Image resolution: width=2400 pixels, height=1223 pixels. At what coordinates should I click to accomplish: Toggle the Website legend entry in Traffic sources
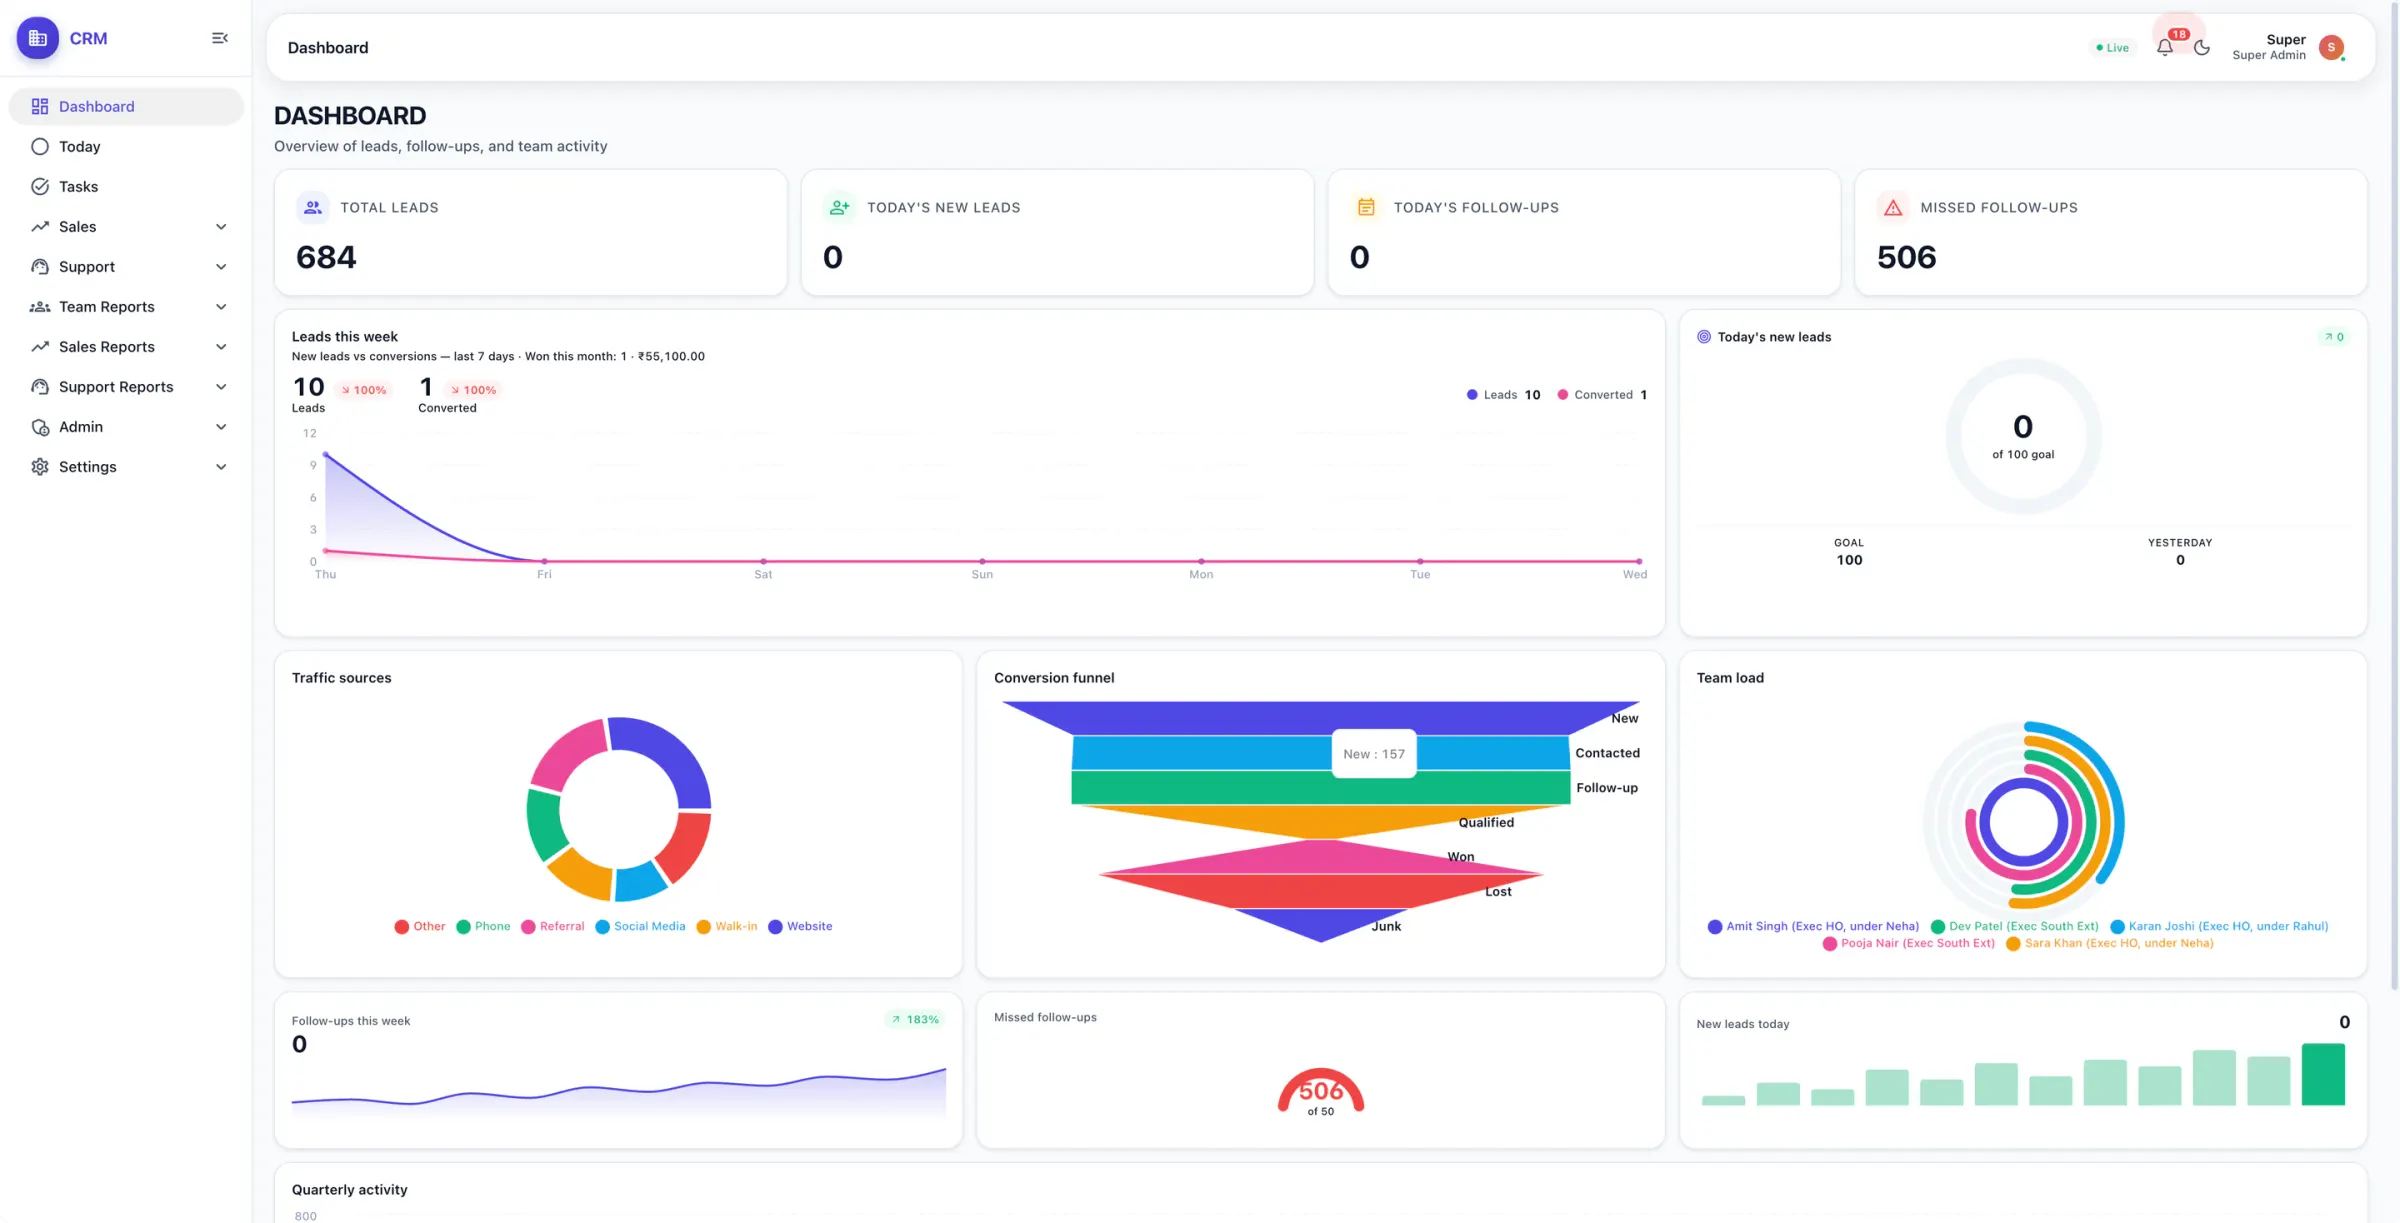pyautogui.click(x=800, y=926)
